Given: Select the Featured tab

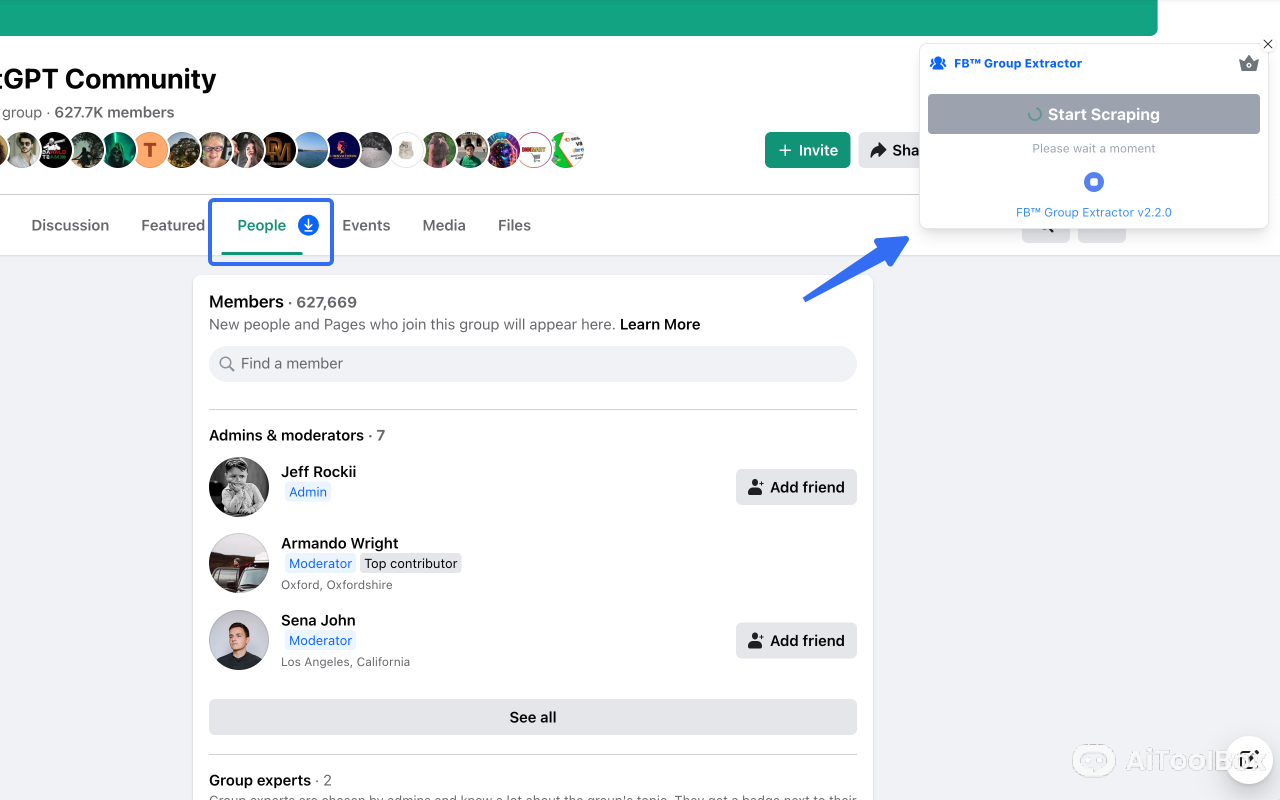Looking at the screenshot, I should tap(172, 225).
